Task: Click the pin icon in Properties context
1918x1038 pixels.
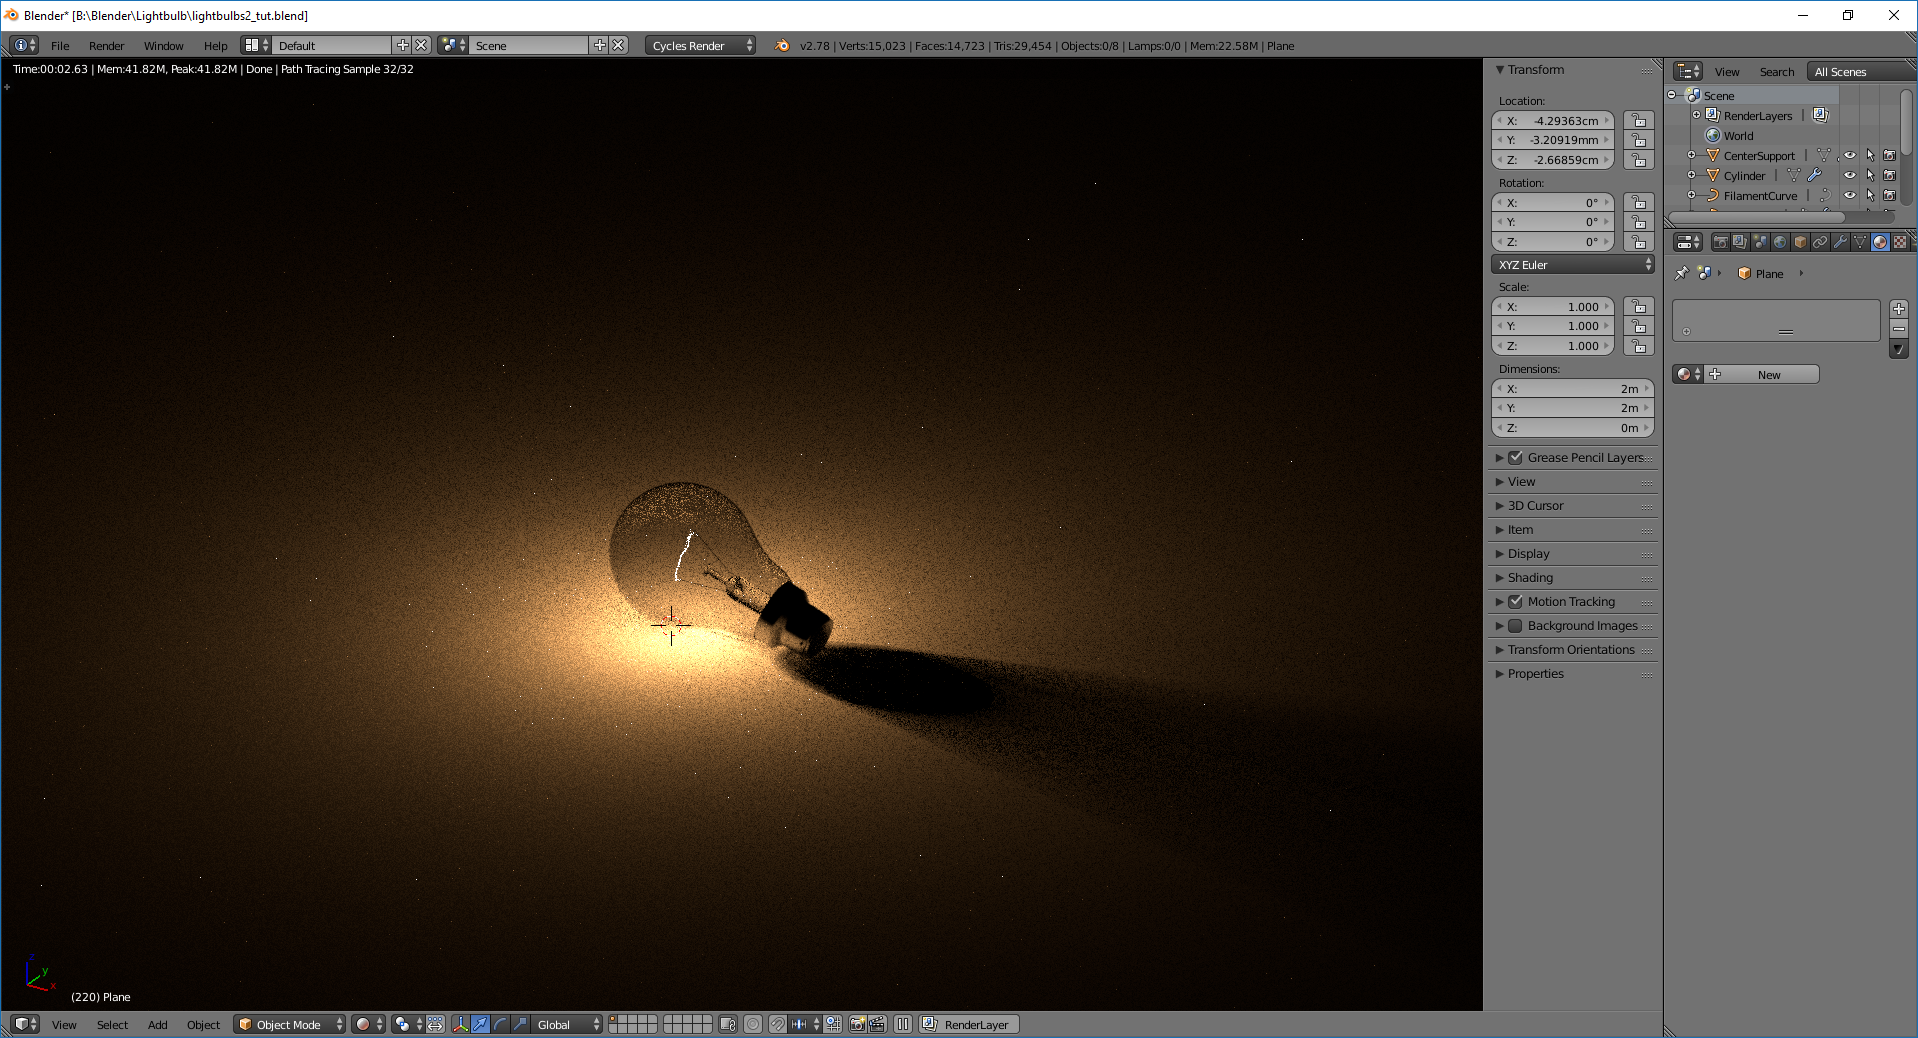Action: [1681, 273]
